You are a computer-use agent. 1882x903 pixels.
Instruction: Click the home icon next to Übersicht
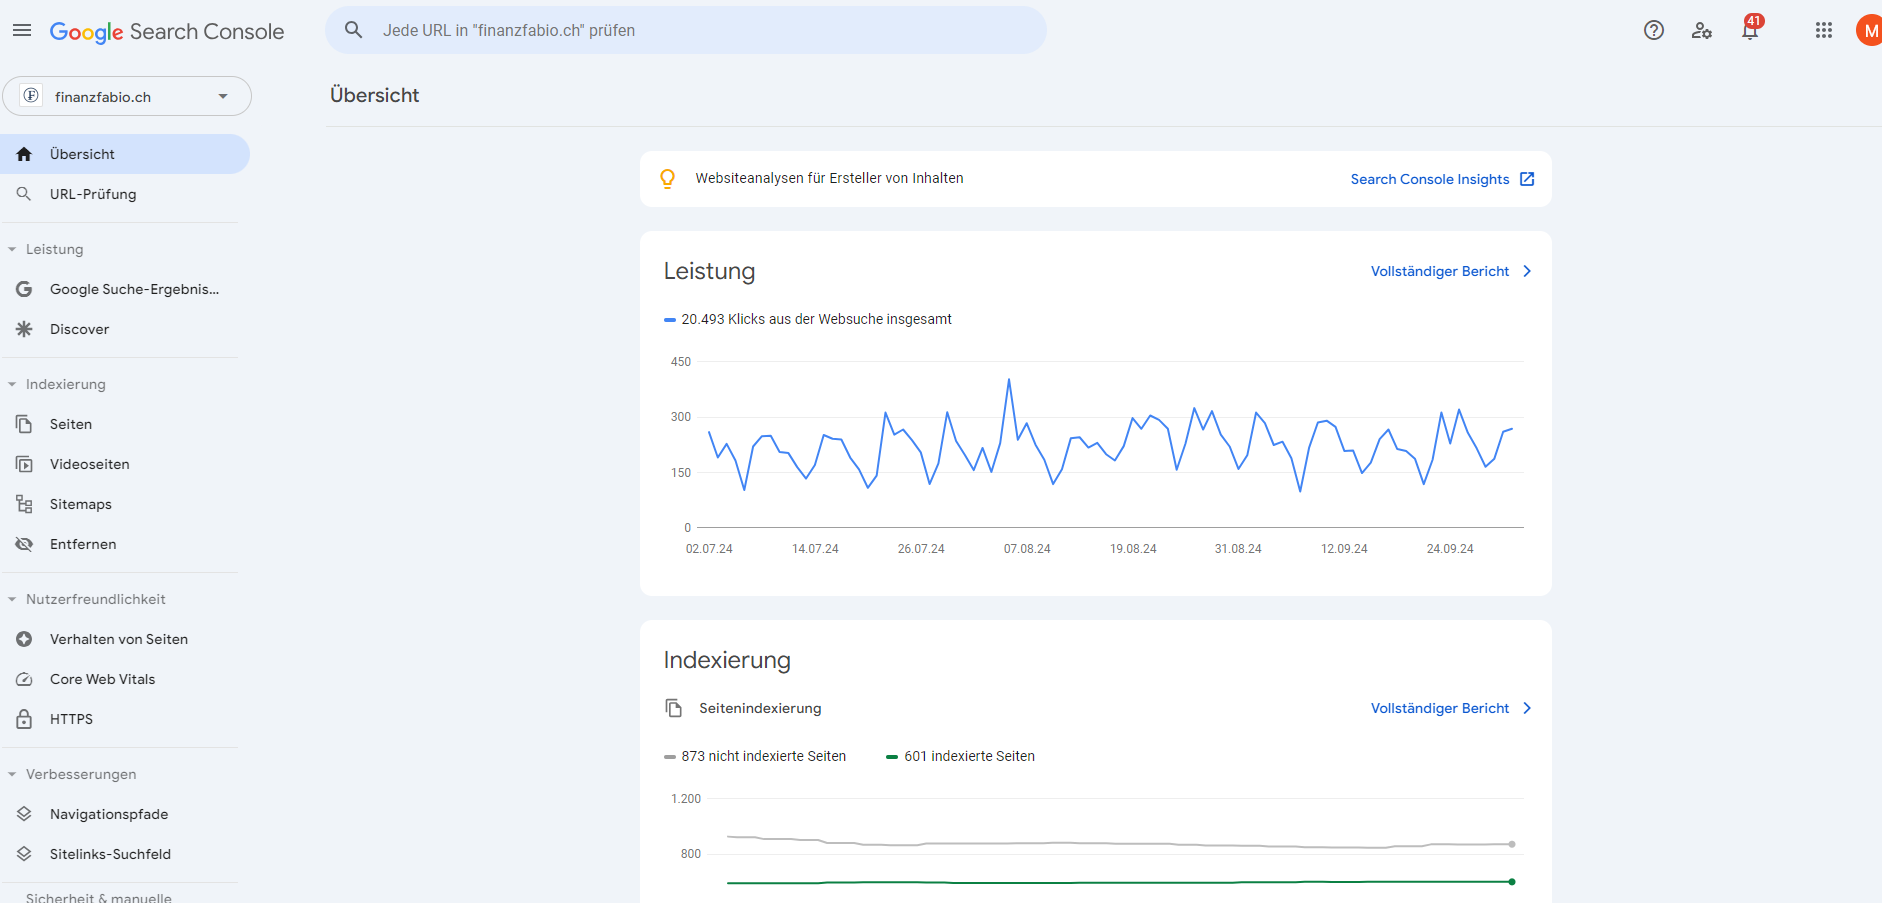(x=24, y=154)
